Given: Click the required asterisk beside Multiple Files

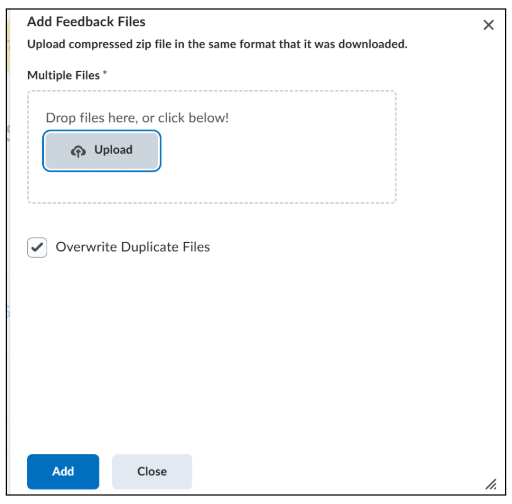Looking at the screenshot, I should tap(105, 72).
